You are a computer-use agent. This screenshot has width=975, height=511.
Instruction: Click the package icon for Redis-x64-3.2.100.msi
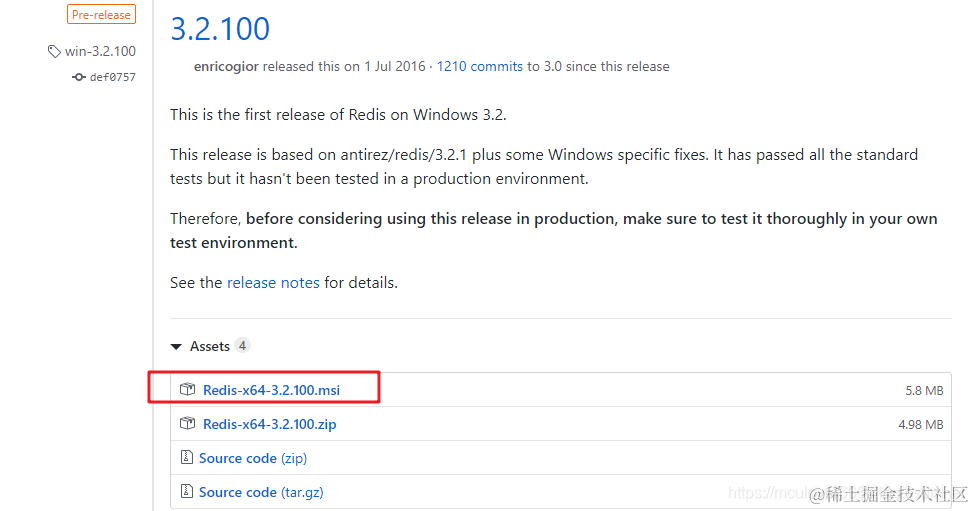pyautogui.click(x=187, y=389)
